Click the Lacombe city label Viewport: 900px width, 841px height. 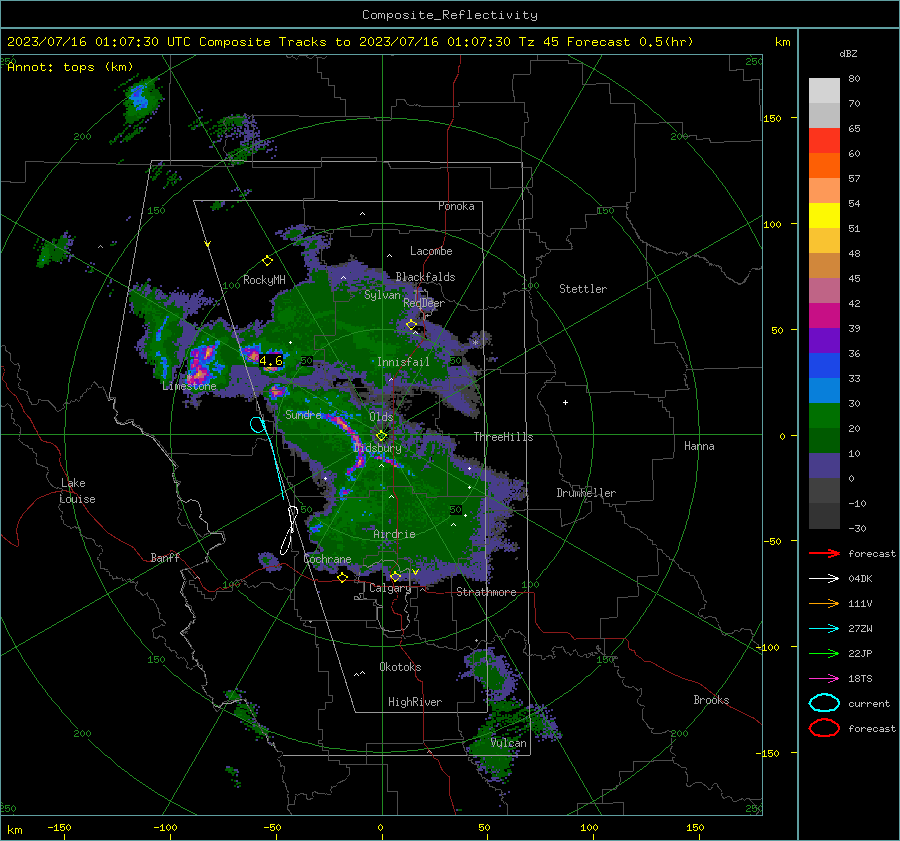[x=431, y=251]
